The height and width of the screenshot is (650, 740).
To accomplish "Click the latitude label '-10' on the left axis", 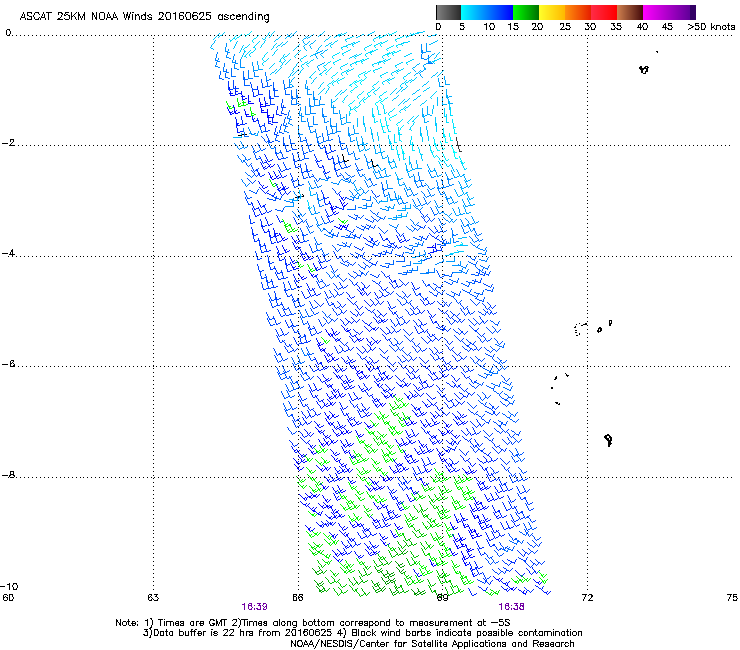I will [9, 586].
